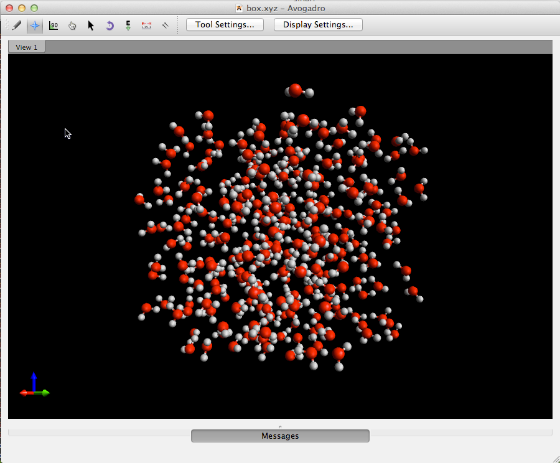Choose the Bond Centric Manipulate tool

pyautogui.click(x=53, y=25)
